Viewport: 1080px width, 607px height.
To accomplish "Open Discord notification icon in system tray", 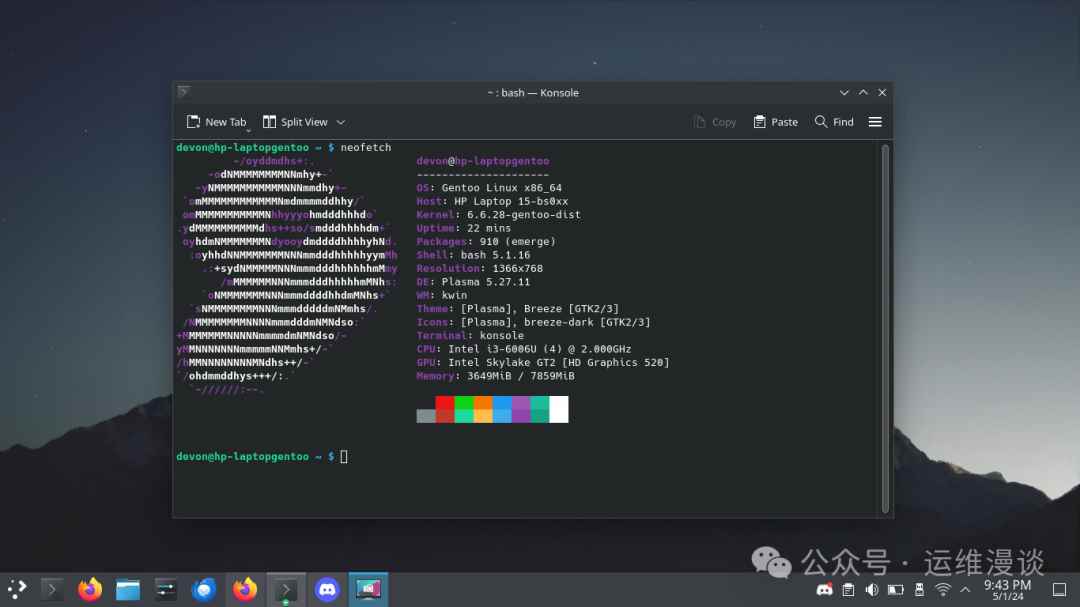I will coord(825,589).
